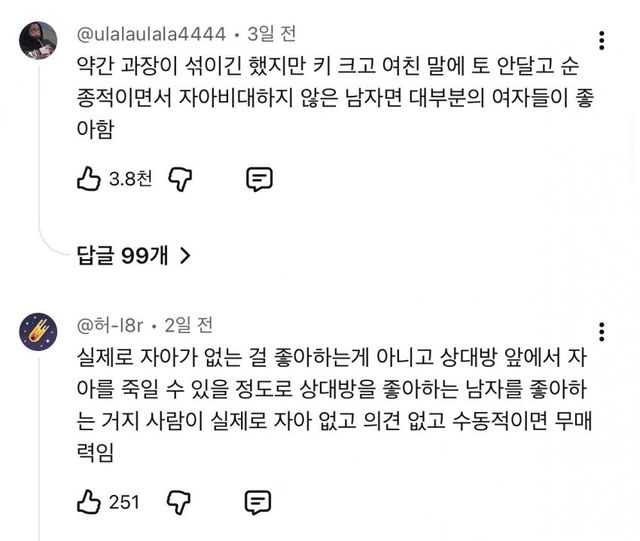Image resolution: width=640 pixels, height=541 pixels.
Task: Open options menu for @ulalaulala4444 comment
Action: pos(600,41)
